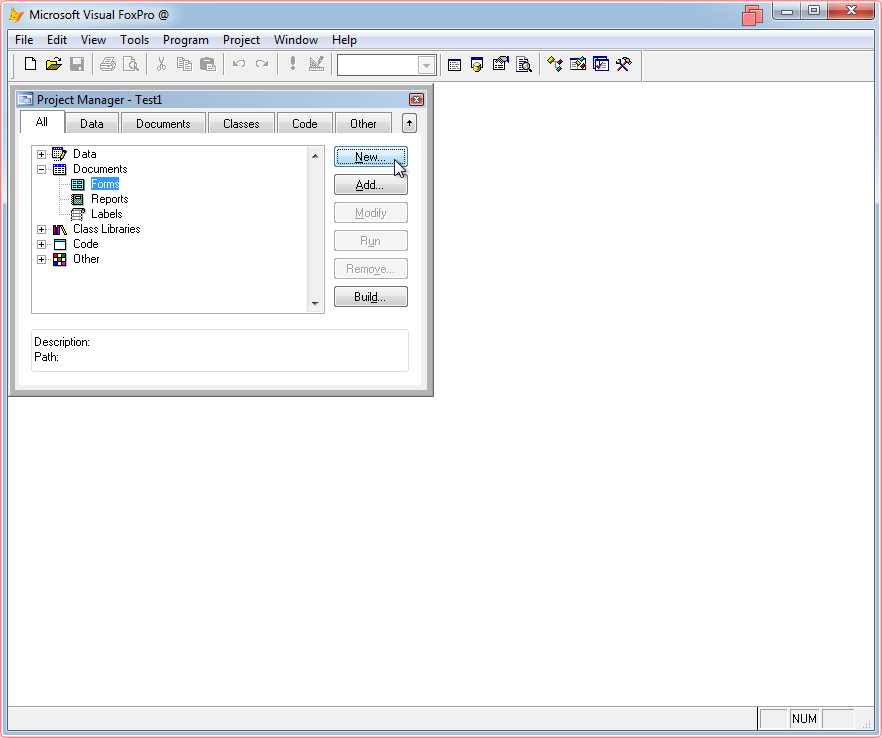
Task: Click the Cut scissors icon
Action: [x=161, y=64]
